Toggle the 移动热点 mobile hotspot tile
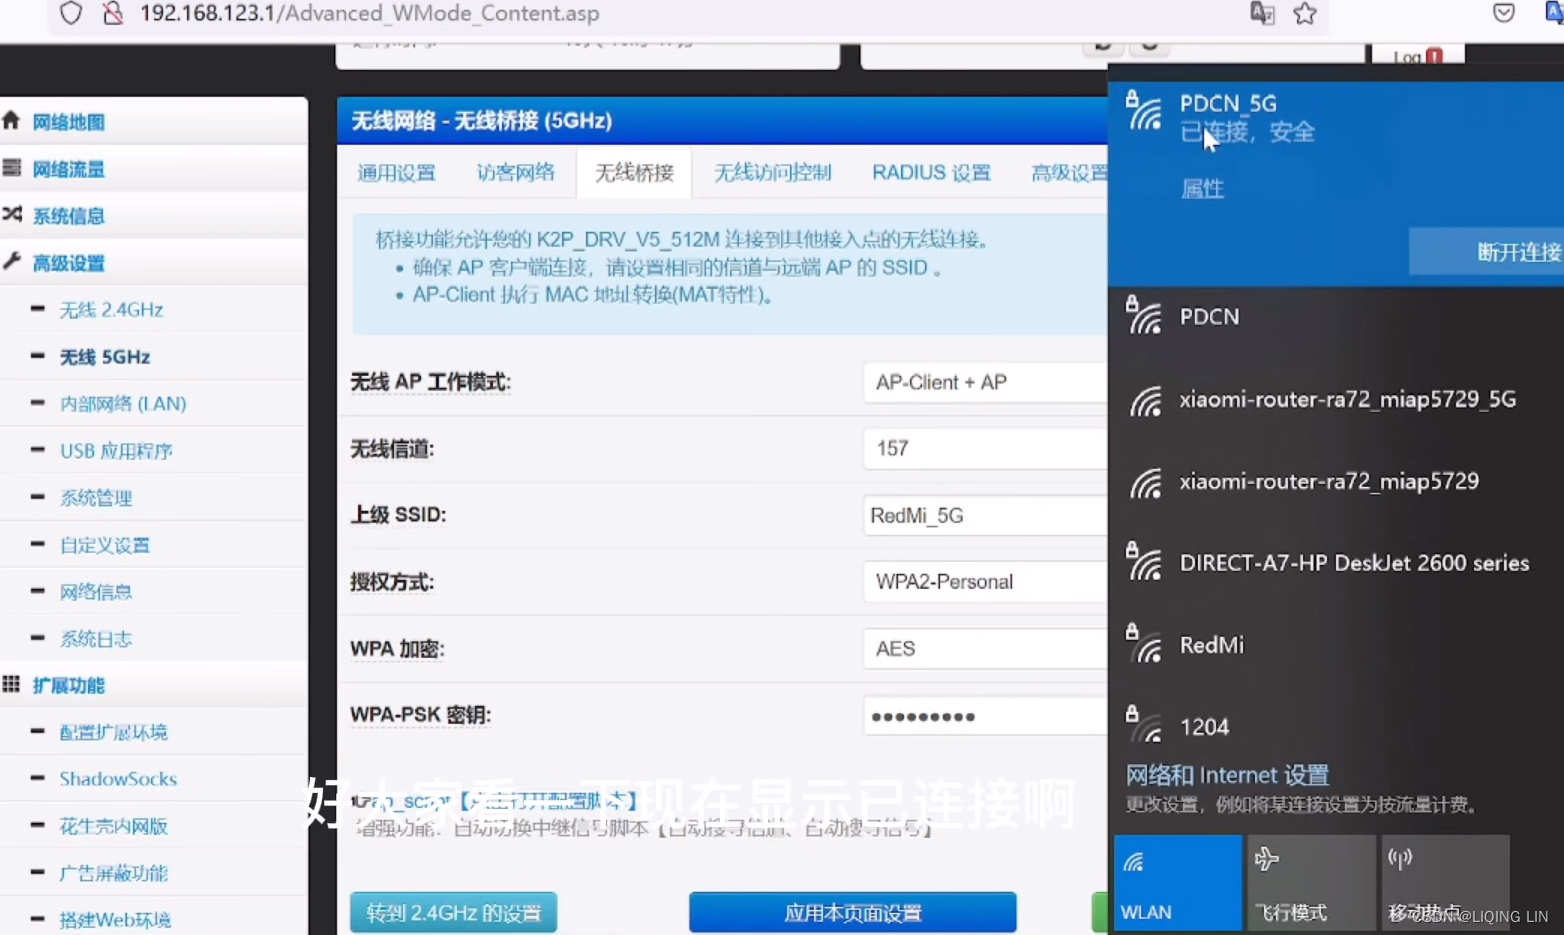Image resolution: width=1564 pixels, height=935 pixels. pos(1444,882)
